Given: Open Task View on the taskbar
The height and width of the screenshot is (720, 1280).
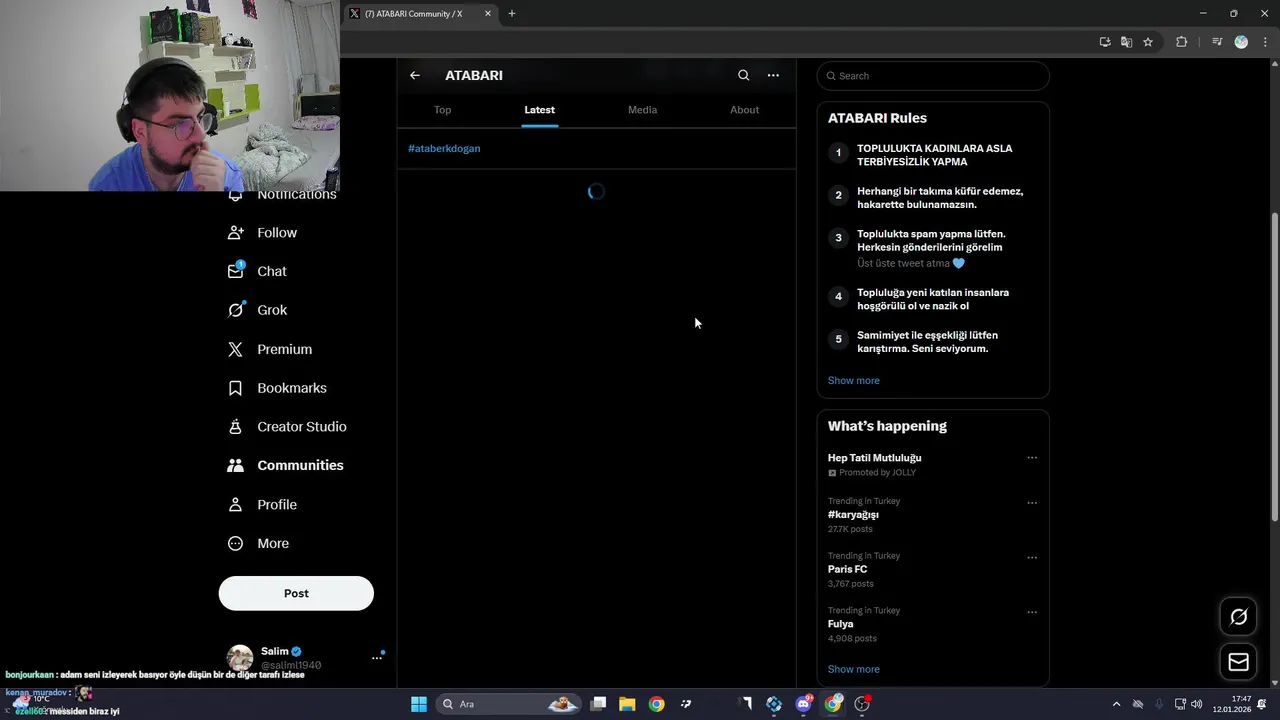Looking at the screenshot, I should pos(598,704).
